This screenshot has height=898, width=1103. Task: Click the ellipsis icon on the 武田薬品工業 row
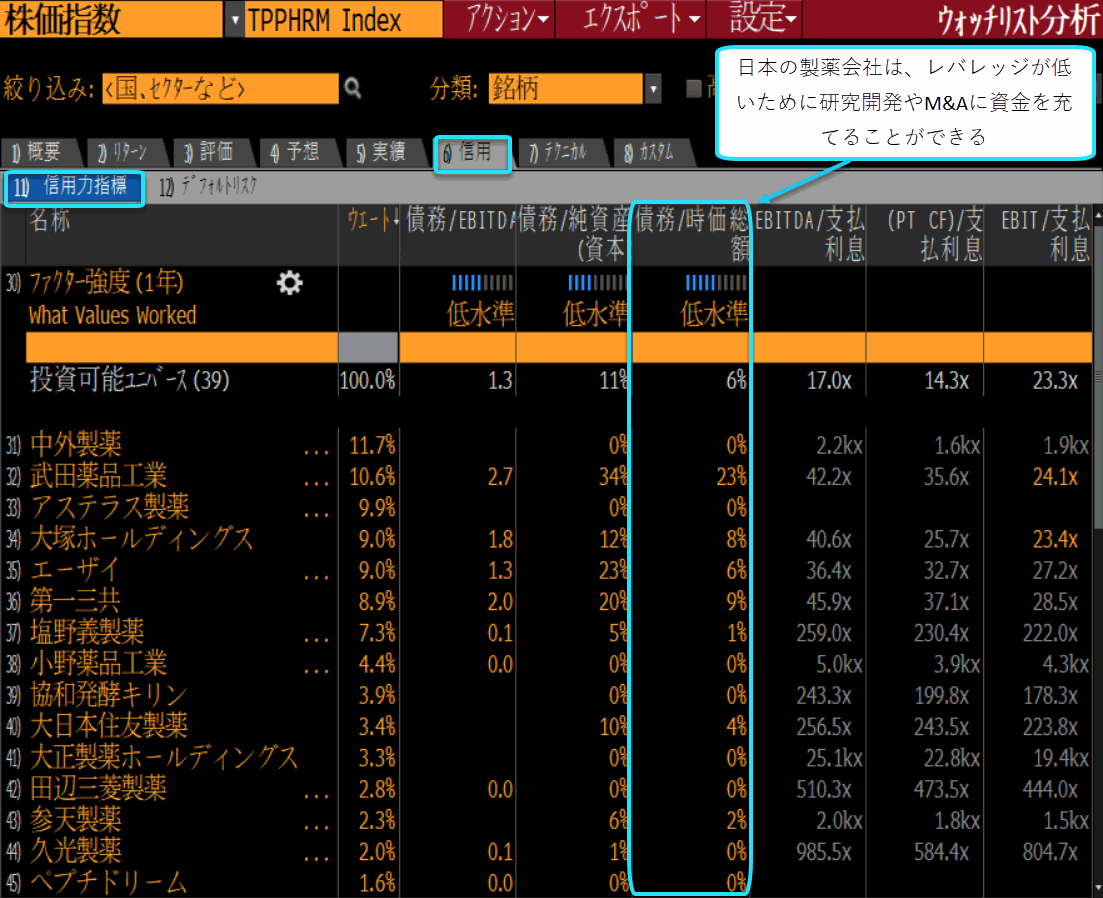(x=317, y=484)
